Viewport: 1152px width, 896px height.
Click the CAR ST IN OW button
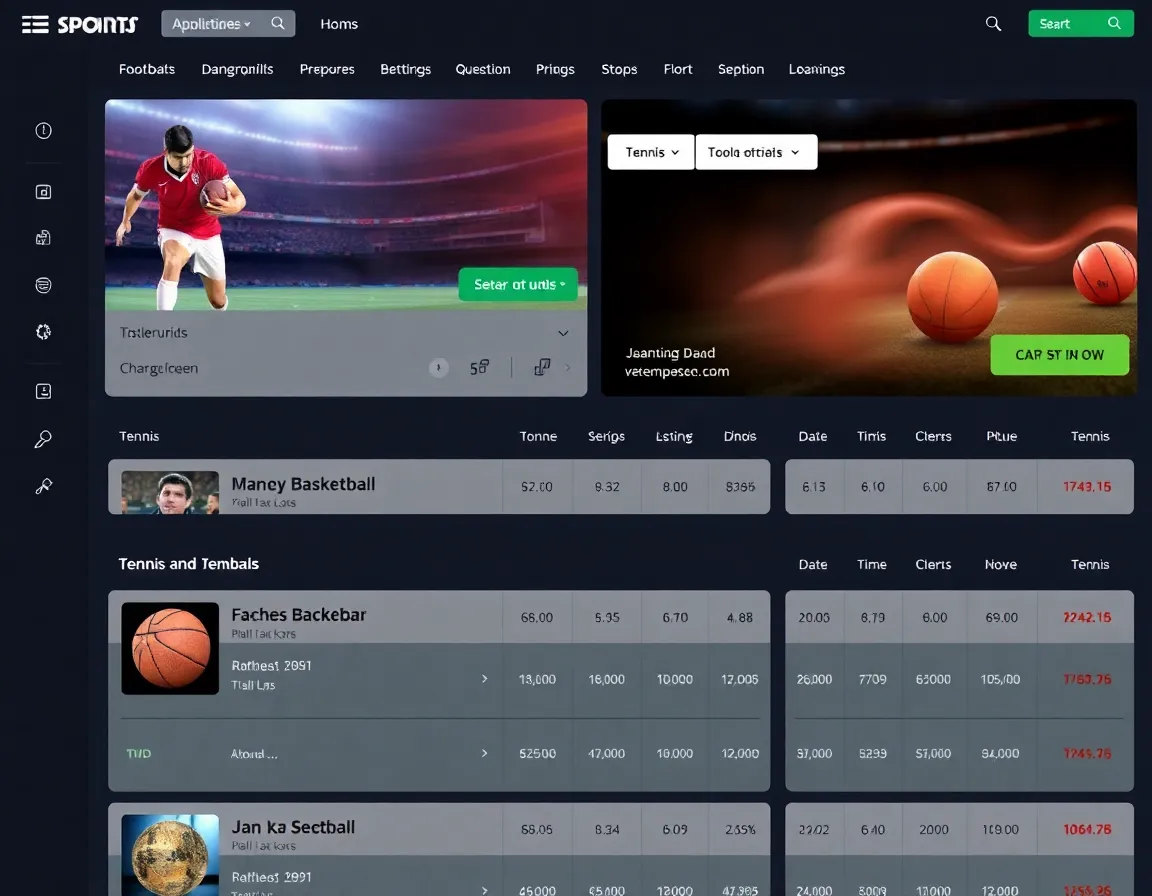coord(1059,355)
